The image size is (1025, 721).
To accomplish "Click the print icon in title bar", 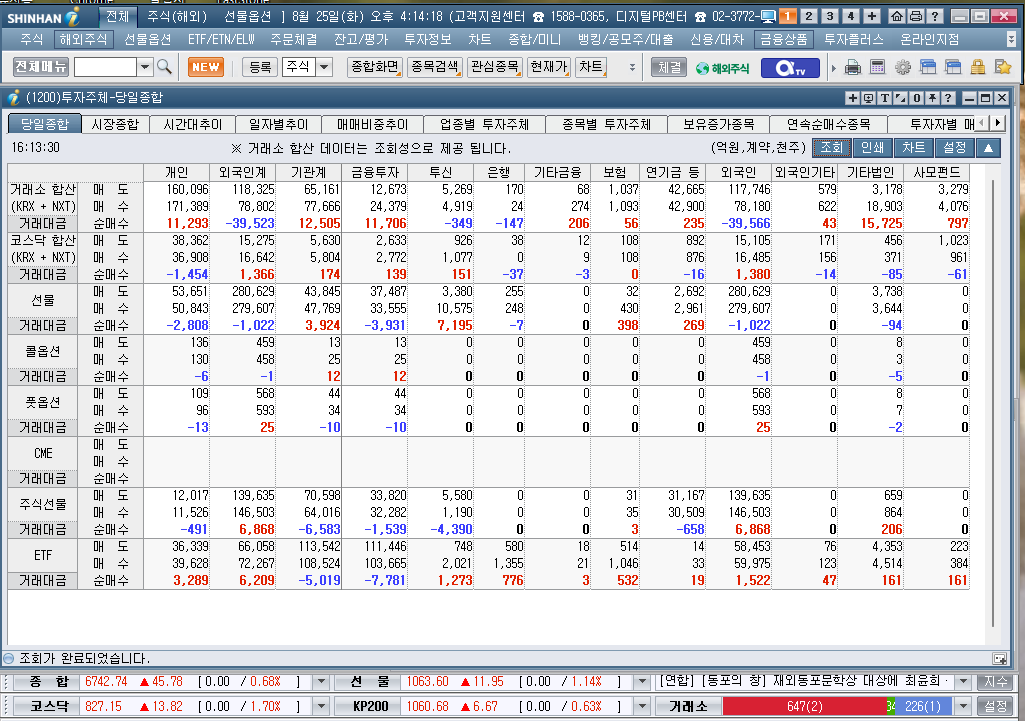I will (x=916, y=16).
